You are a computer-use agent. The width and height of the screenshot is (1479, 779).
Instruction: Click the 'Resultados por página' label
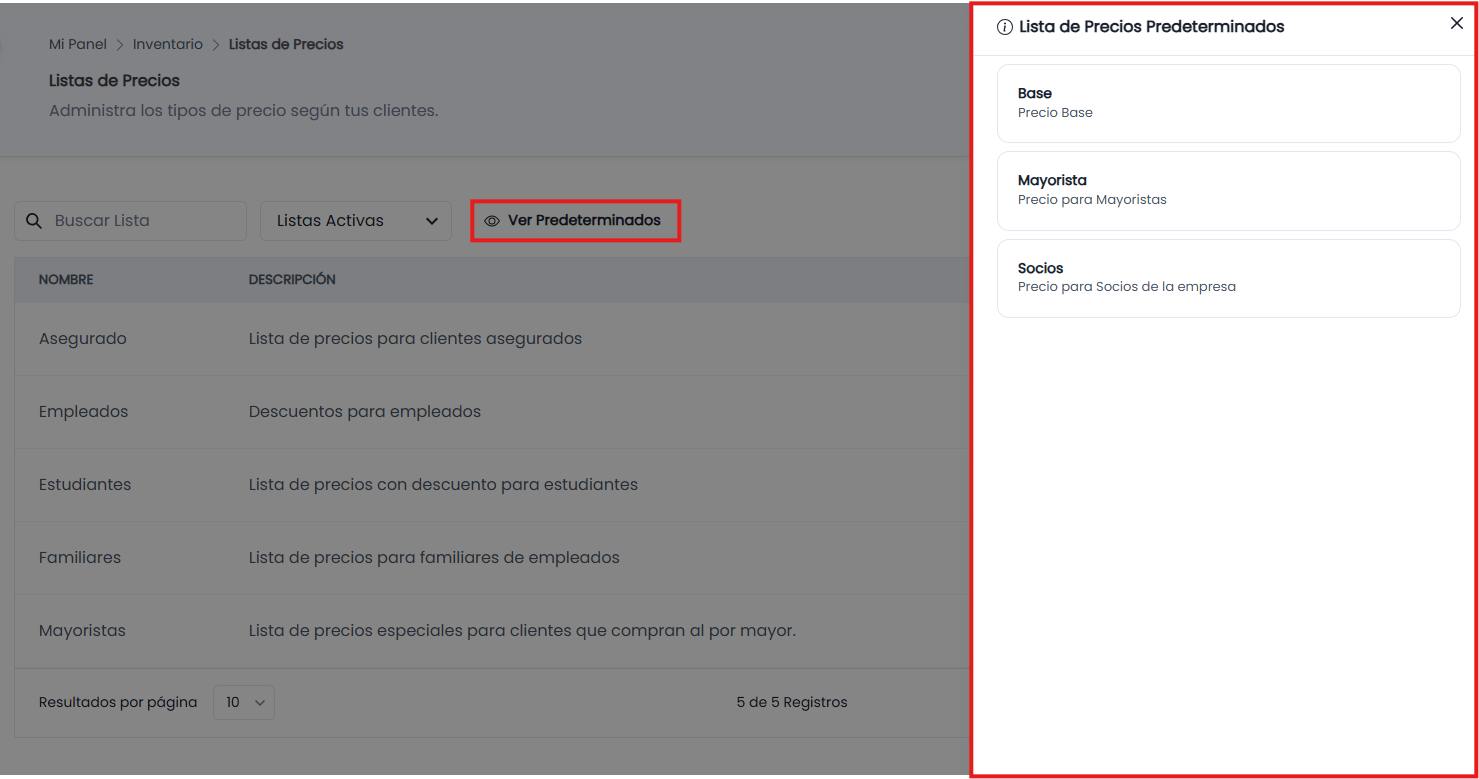118,702
